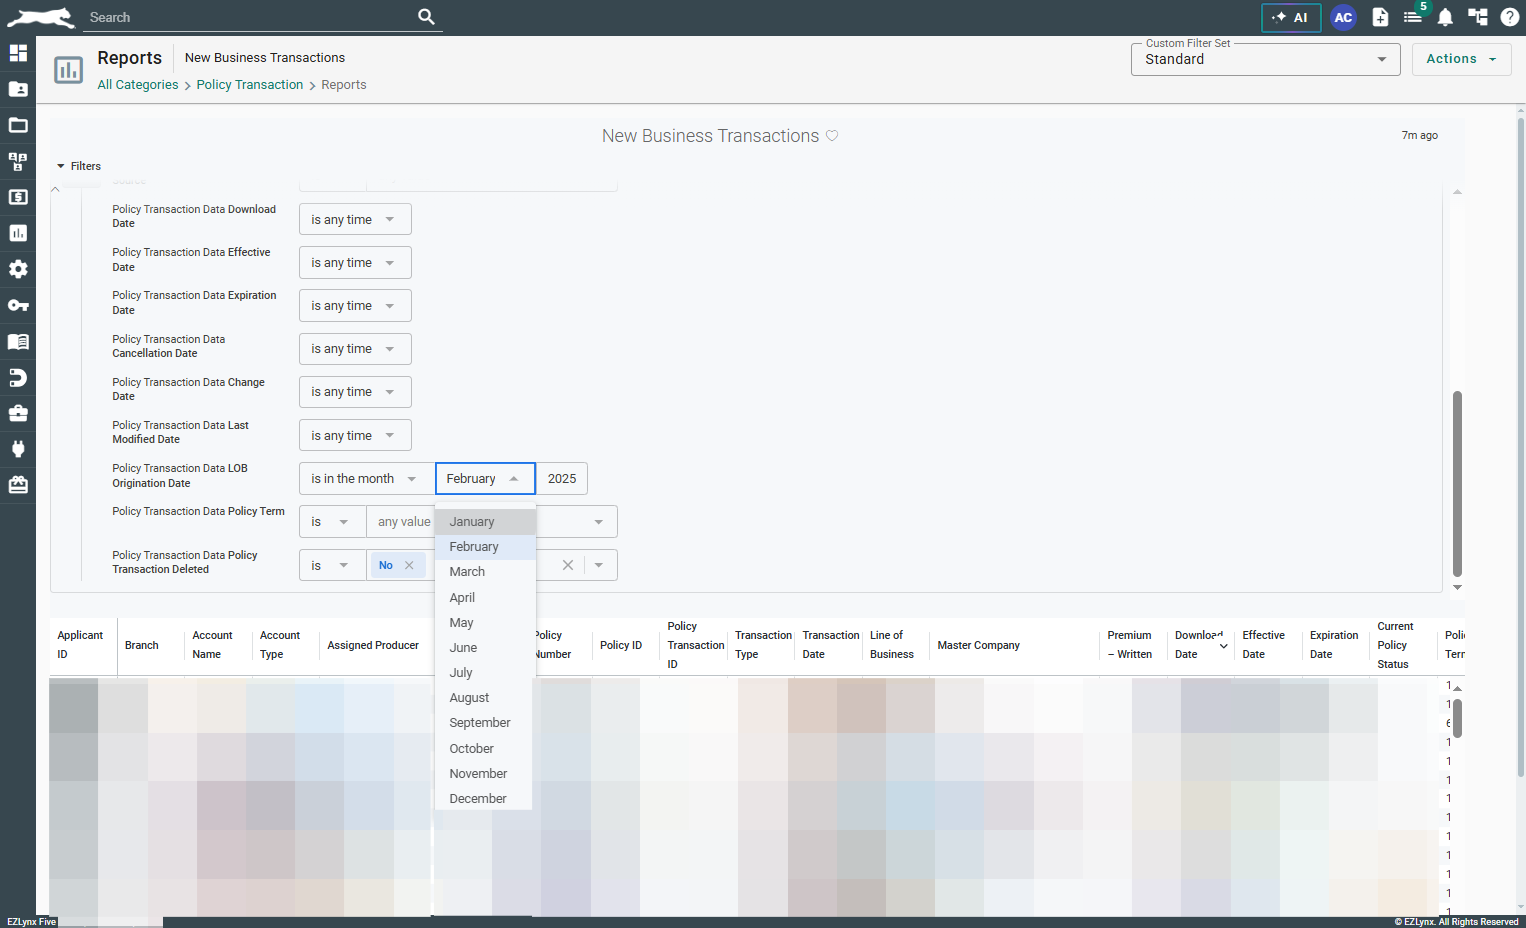Click the search magnifier icon
The height and width of the screenshot is (928, 1526).
[x=426, y=17]
